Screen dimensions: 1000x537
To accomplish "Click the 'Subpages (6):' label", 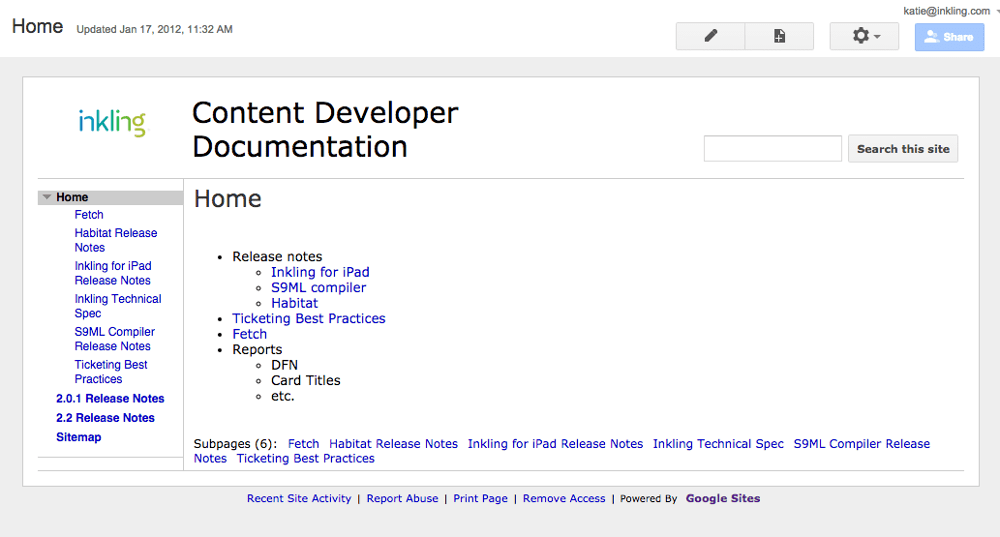I will 235,444.
